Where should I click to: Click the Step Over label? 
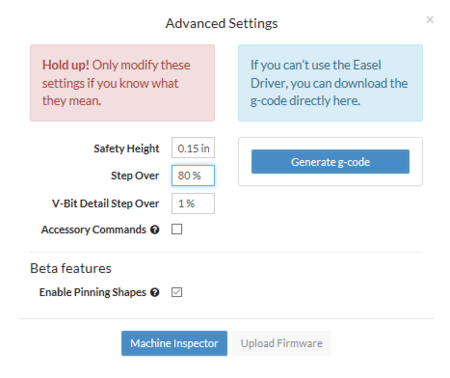[x=135, y=176]
